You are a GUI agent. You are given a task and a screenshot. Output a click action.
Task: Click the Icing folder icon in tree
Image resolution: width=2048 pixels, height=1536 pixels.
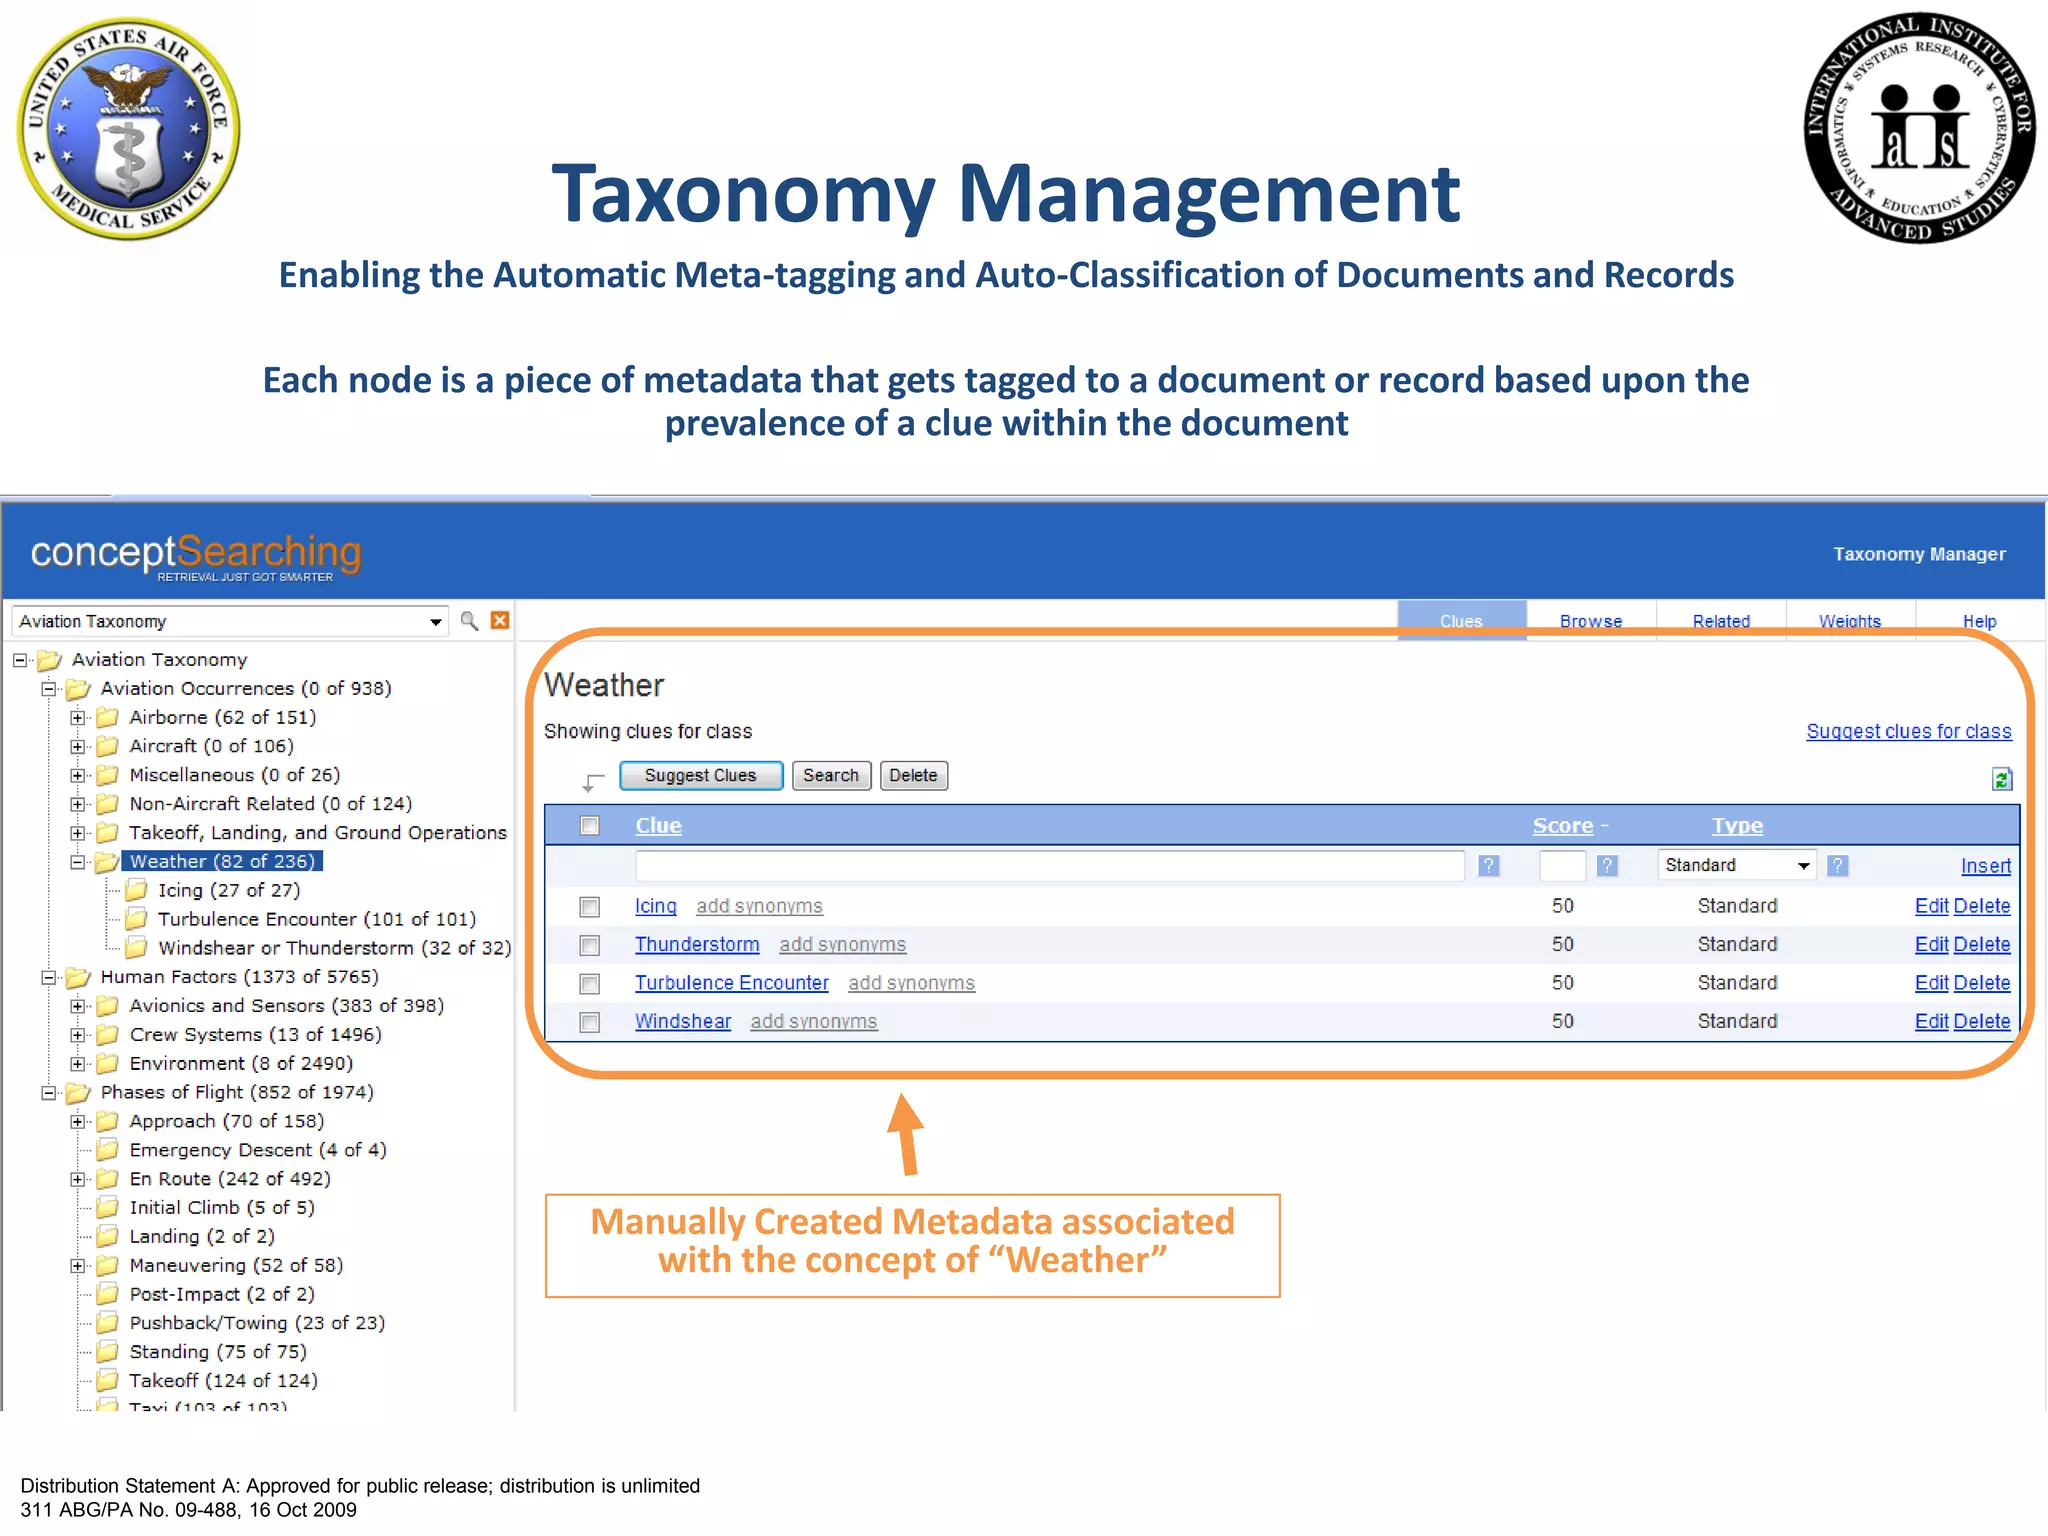[137, 890]
